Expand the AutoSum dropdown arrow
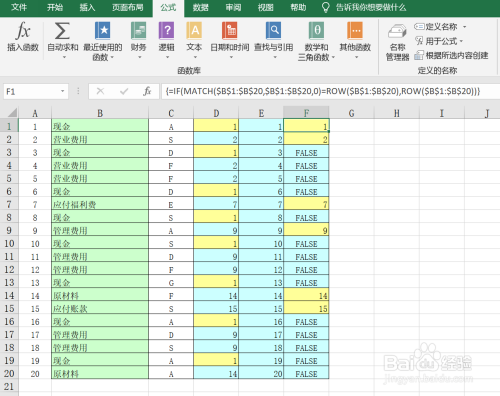This screenshot has height=396, width=500. tap(64, 57)
